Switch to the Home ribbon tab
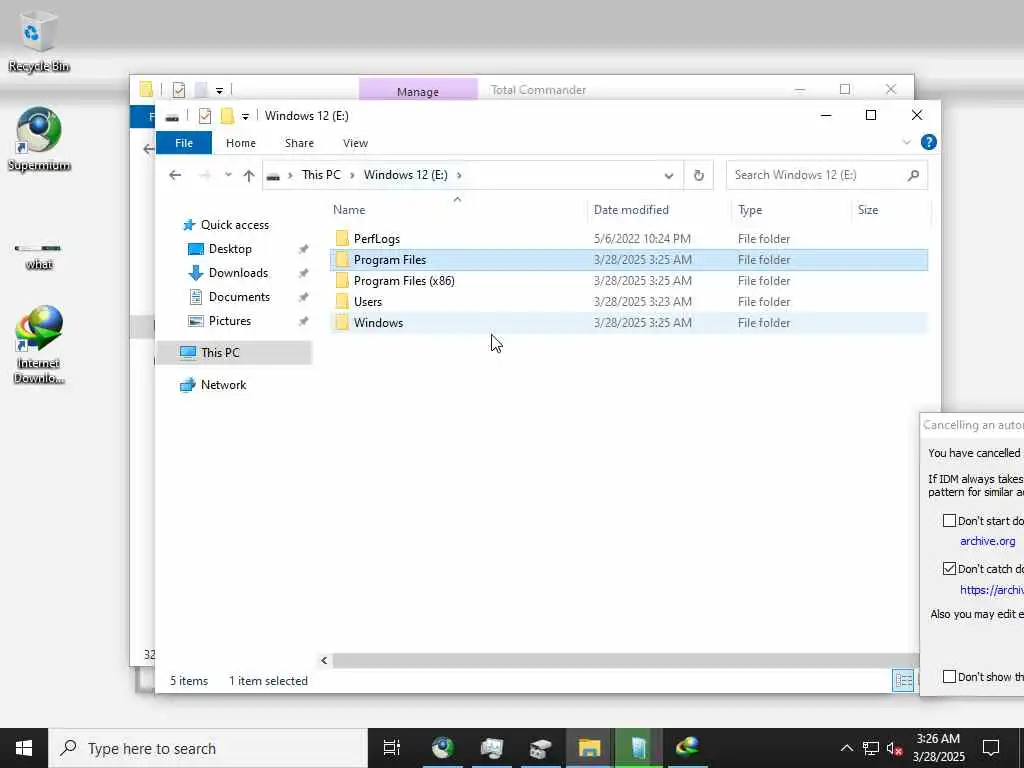Screen dimensions: 1024x768 click(x=241, y=143)
